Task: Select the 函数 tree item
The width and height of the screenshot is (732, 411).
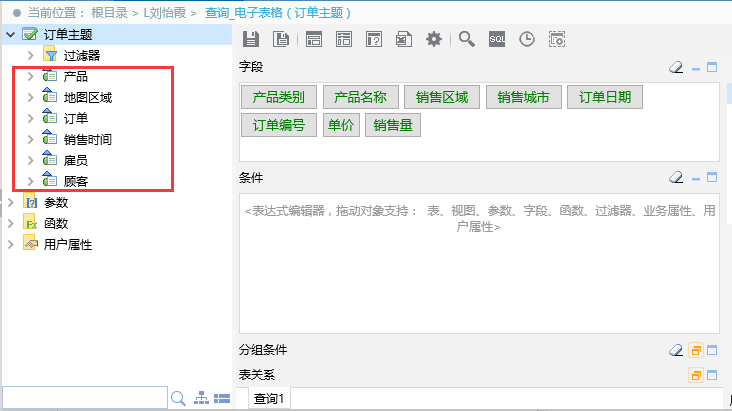Action: click(x=56, y=223)
